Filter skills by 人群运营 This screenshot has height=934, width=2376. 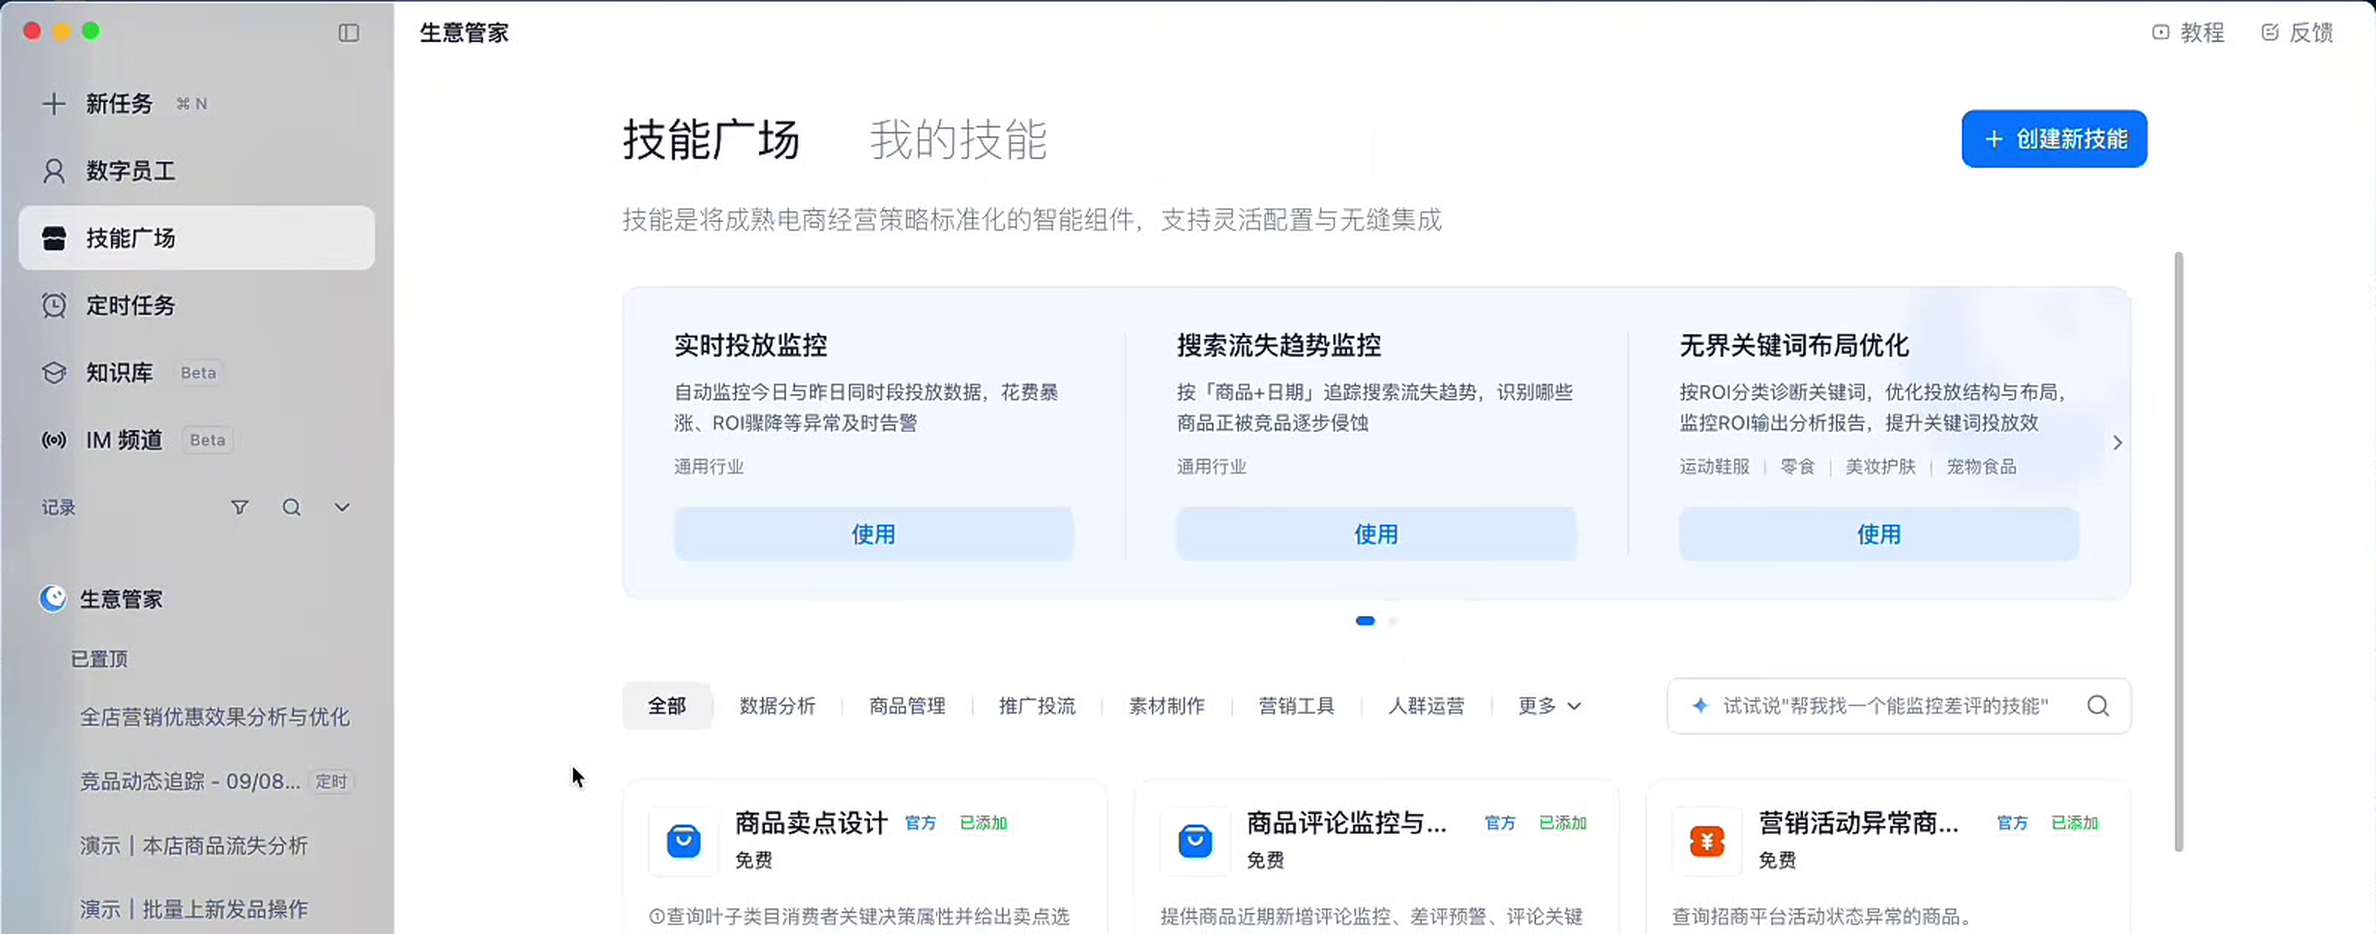click(1426, 706)
